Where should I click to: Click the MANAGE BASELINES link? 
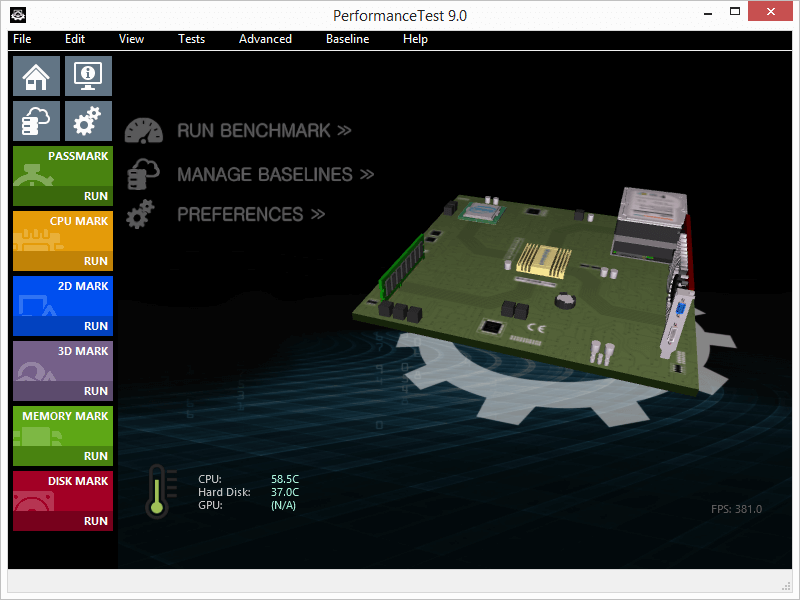(x=276, y=174)
